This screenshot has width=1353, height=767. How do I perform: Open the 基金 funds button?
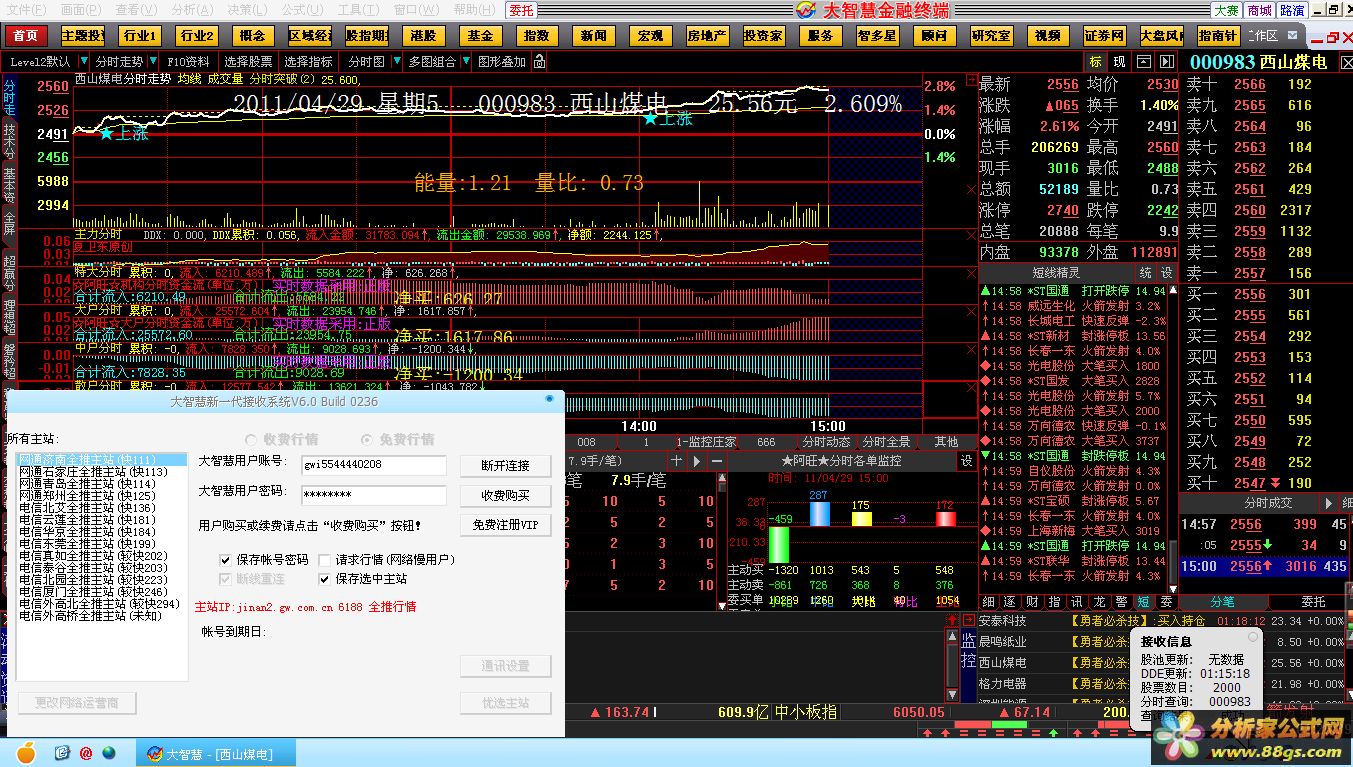pyautogui.click(x=481, y=35)
